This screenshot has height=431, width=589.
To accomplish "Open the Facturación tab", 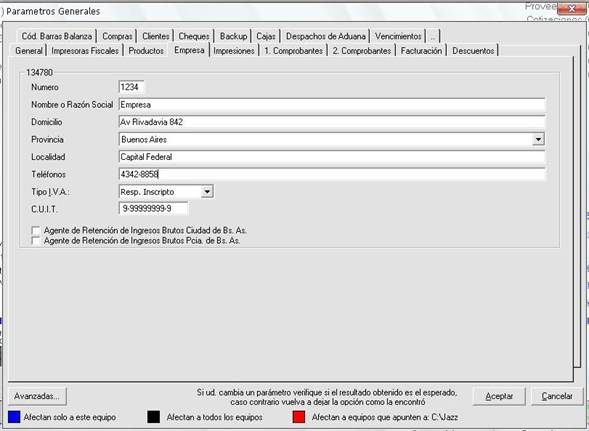I will click(x=421, y=51).
